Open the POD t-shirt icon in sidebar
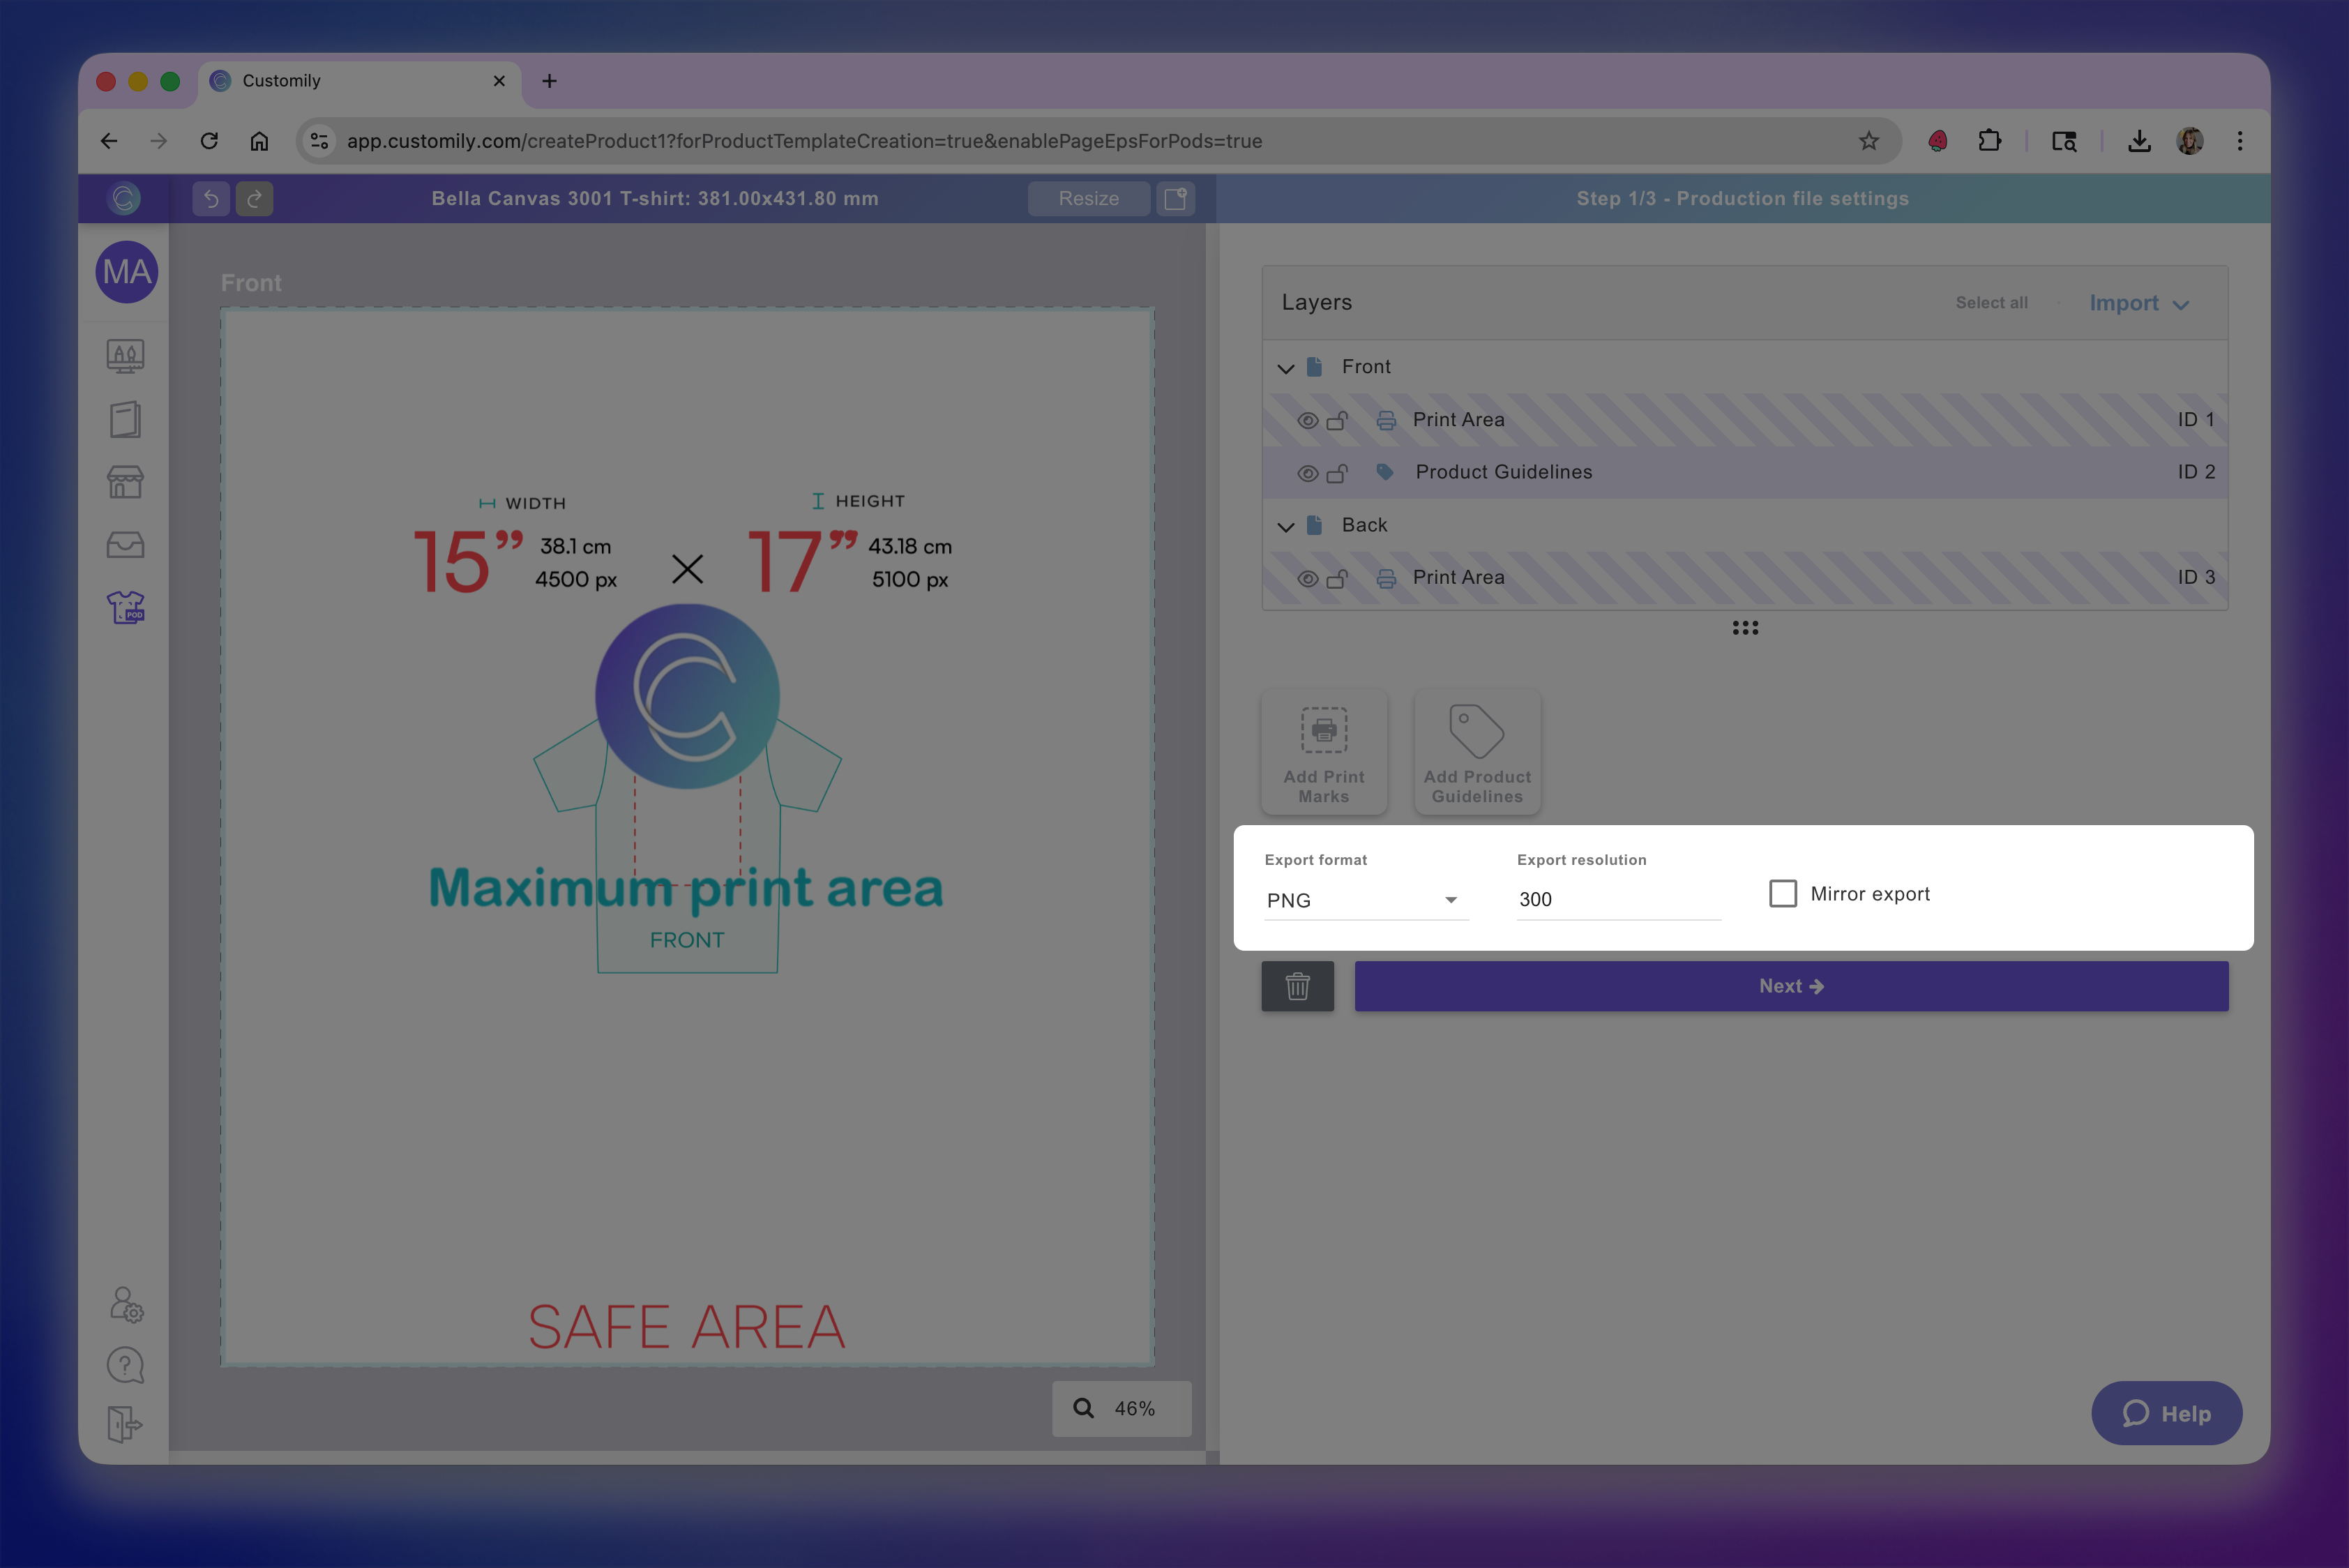The width and height of the screenshot is (2349, 1568). (126, 607)
